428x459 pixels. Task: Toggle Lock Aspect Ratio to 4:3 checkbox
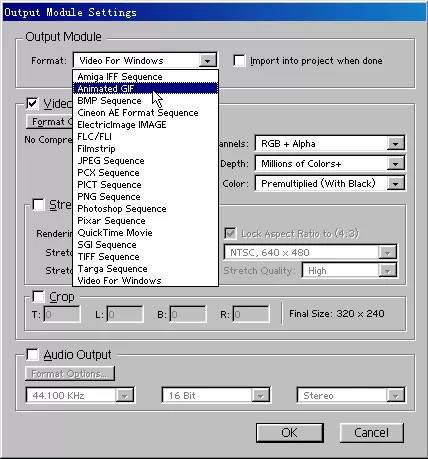pyautogui.click(x=230, y=234)
